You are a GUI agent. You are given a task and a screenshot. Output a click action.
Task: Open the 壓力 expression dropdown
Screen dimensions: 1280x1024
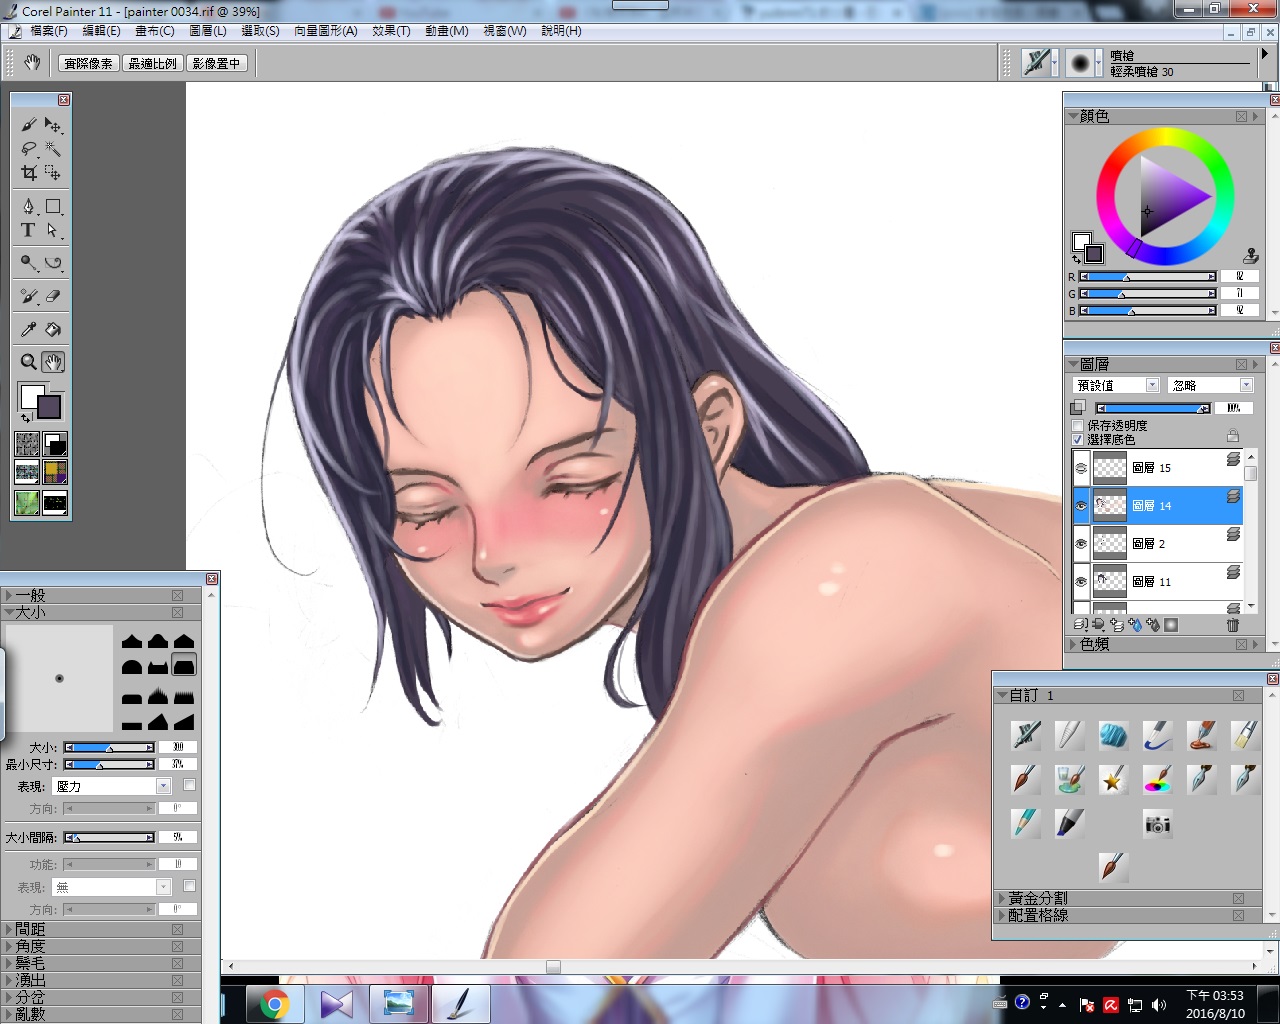(x=163, y=786)
